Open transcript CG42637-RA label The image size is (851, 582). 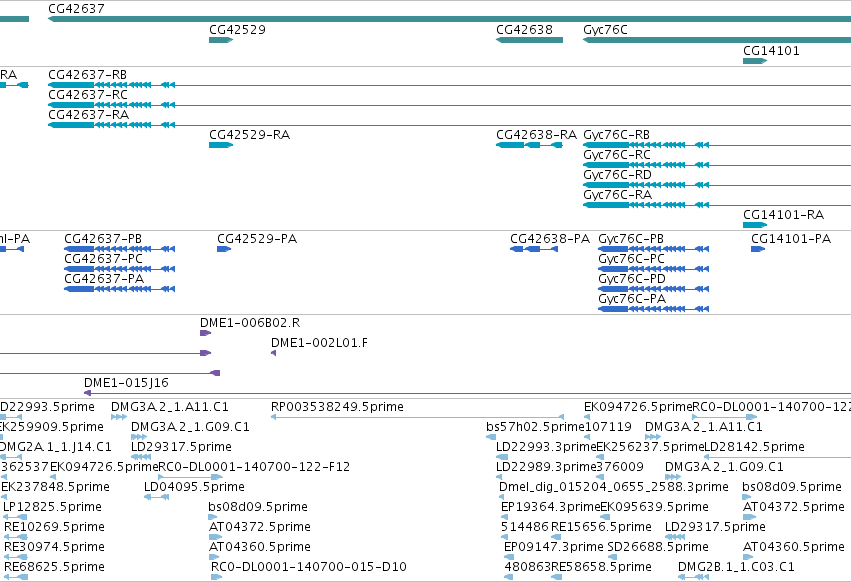coord(88,115)
